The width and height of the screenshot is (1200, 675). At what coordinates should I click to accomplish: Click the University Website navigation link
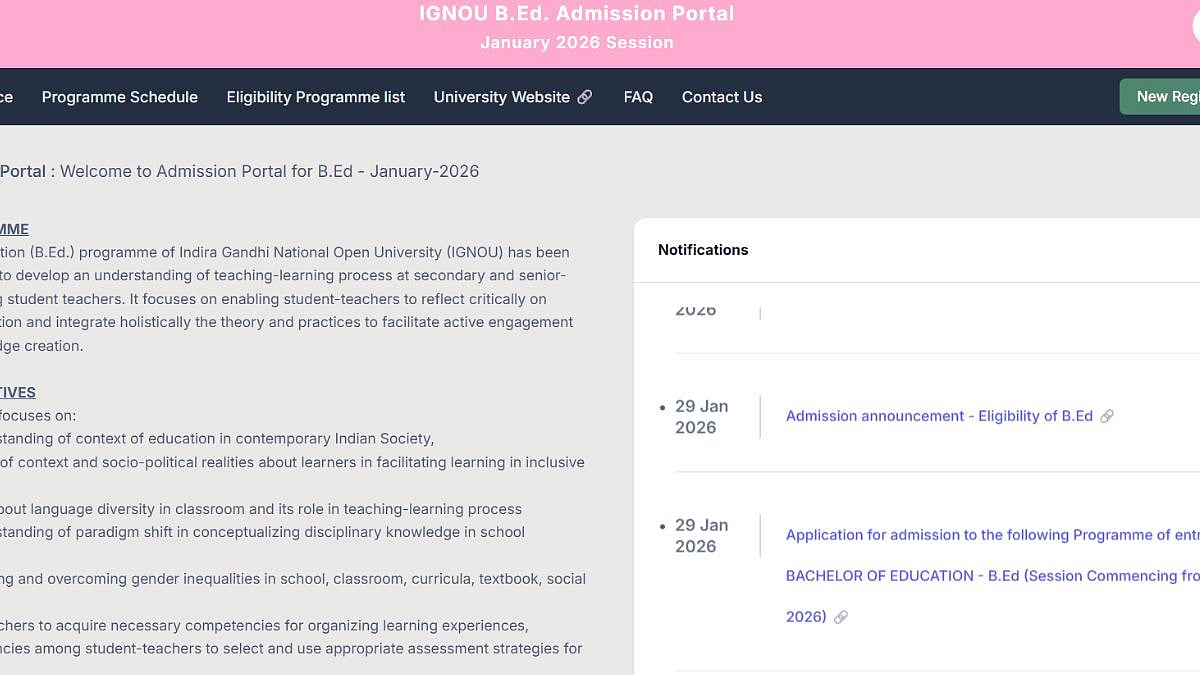503,97
